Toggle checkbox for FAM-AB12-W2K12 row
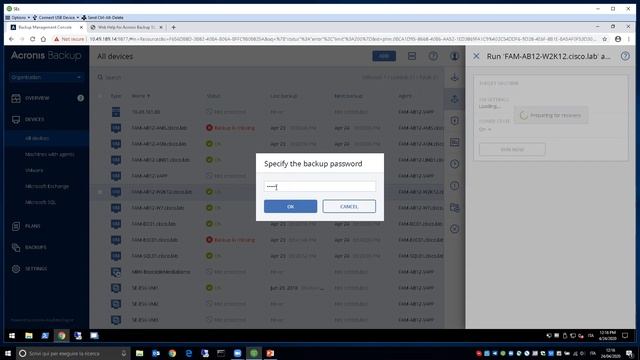The height and width of the screenshot is (360, 640). point(100,192)
